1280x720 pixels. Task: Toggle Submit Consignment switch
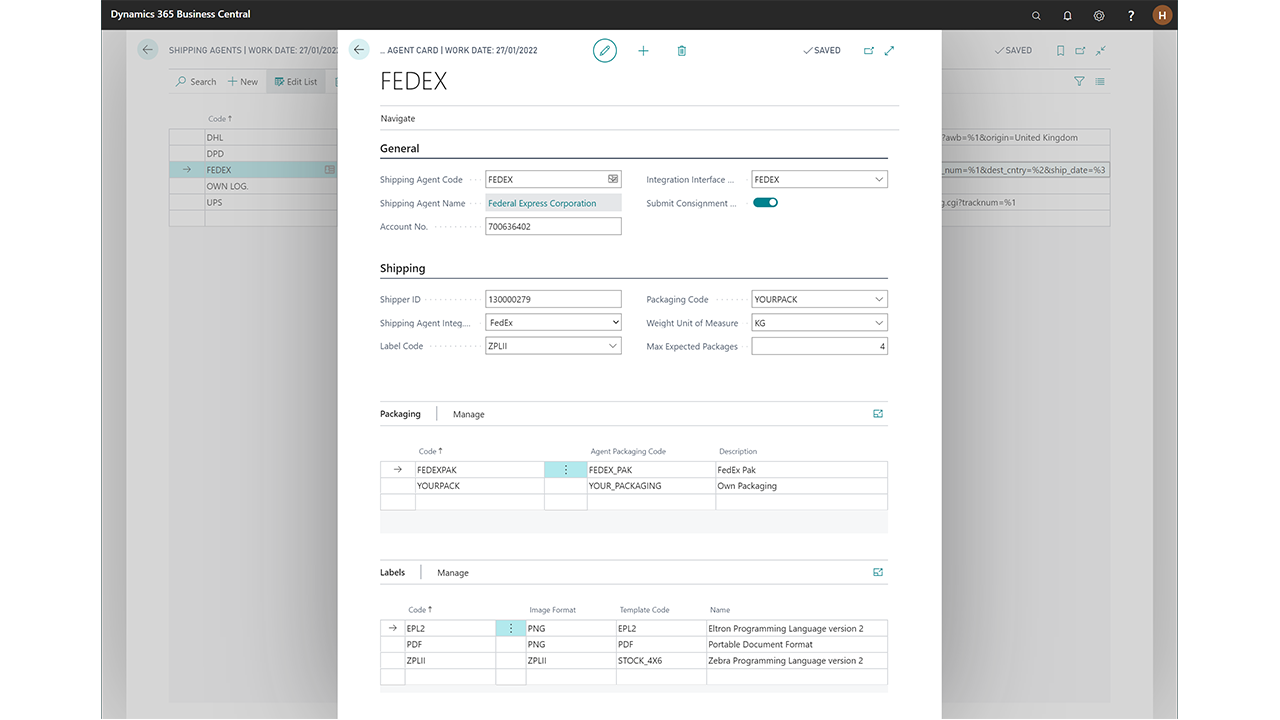(765, 203)
